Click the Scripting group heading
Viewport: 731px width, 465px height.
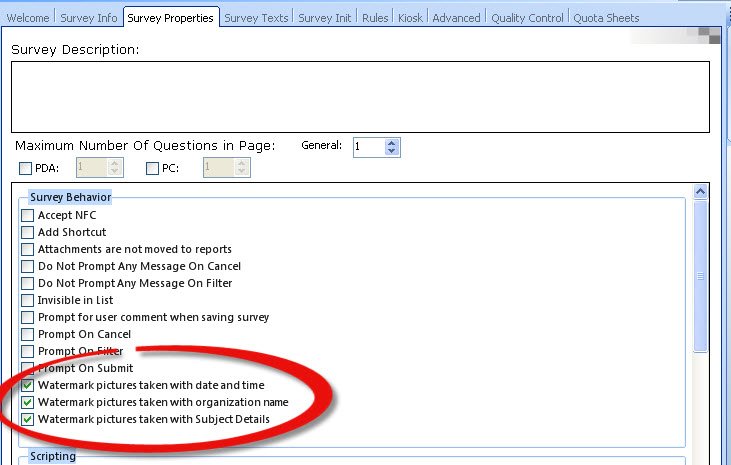[53, 456]
